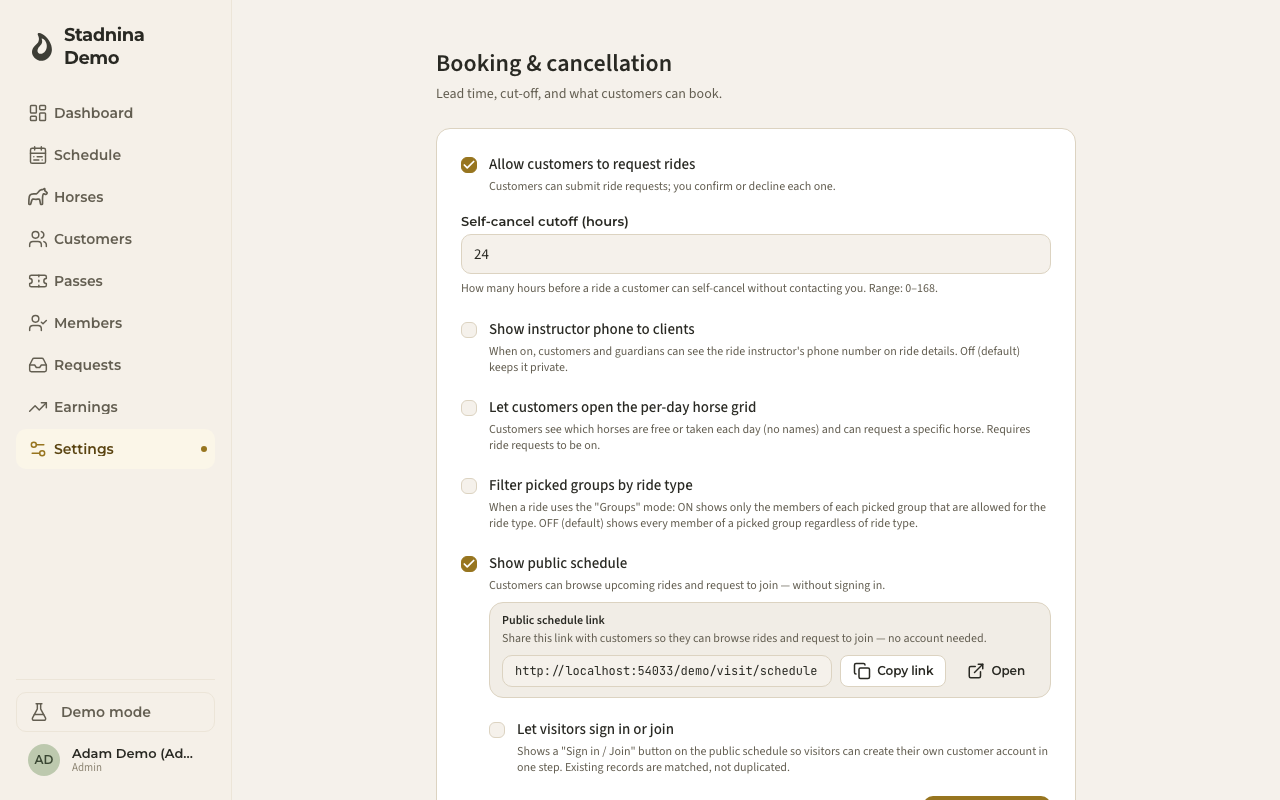Check Let visitors sign in or join
This screenshot has width=1280, height=800.
pos(497,730)
